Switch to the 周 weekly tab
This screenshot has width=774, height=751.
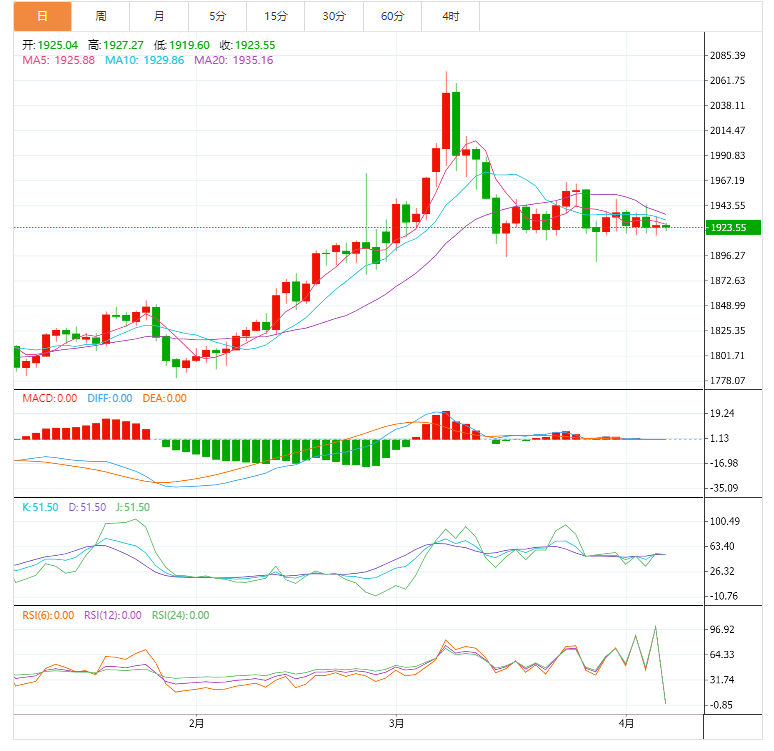(101, 16)
